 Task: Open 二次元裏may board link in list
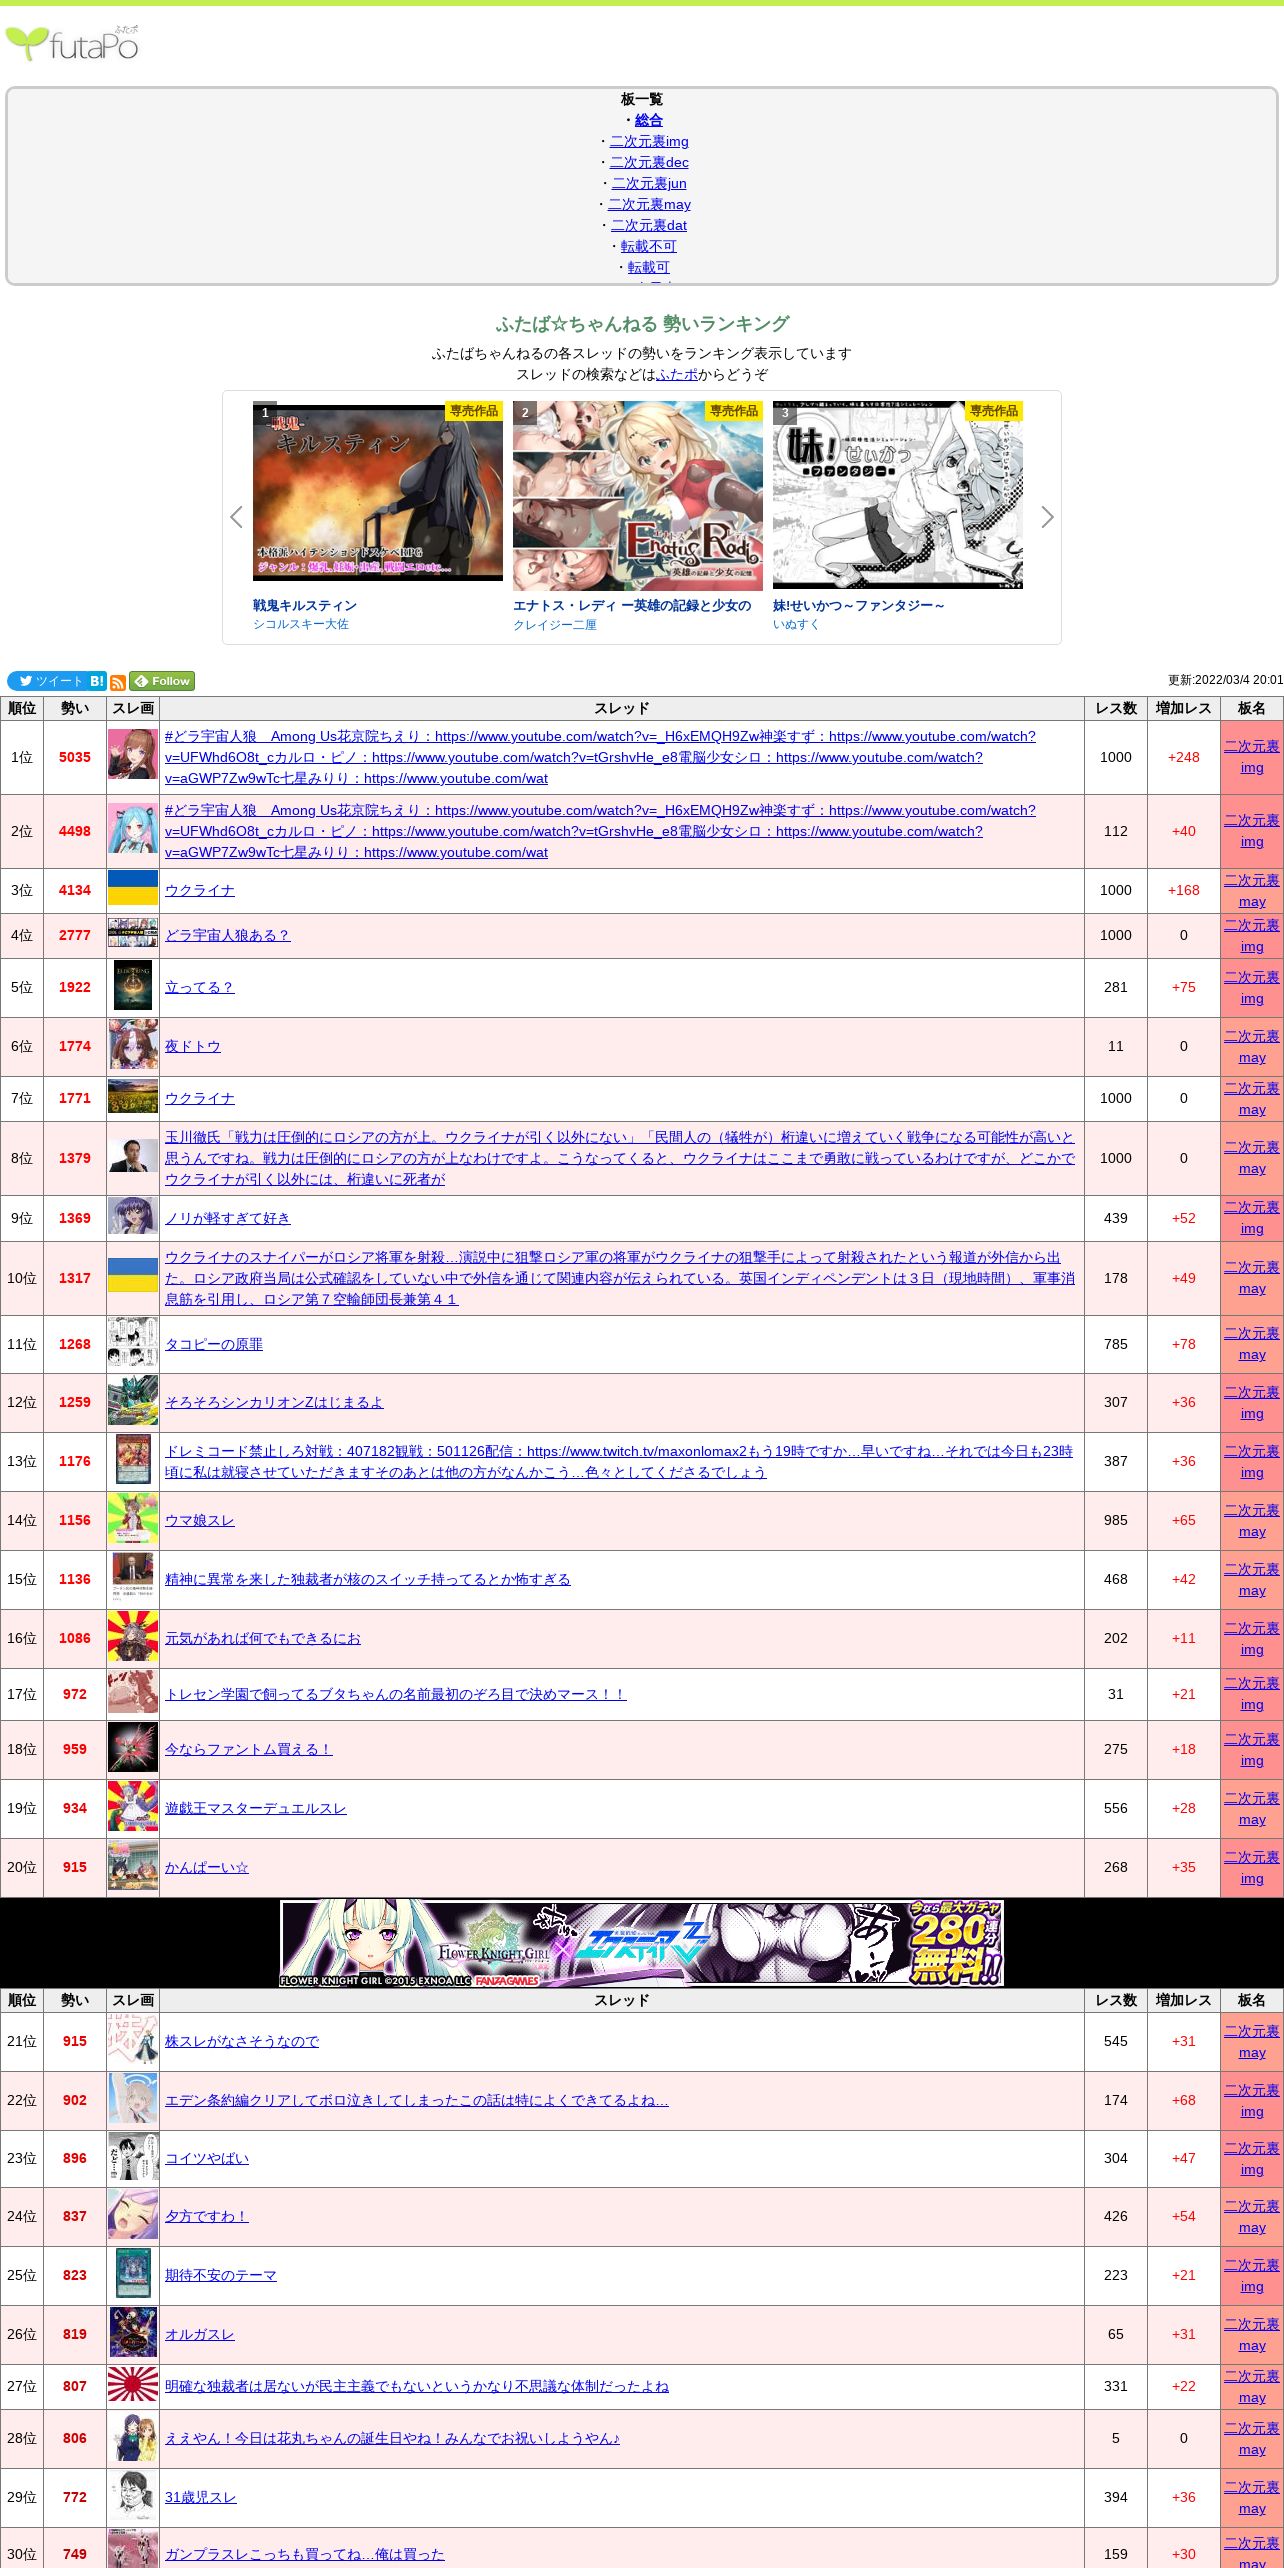click(x=649, y=204)
